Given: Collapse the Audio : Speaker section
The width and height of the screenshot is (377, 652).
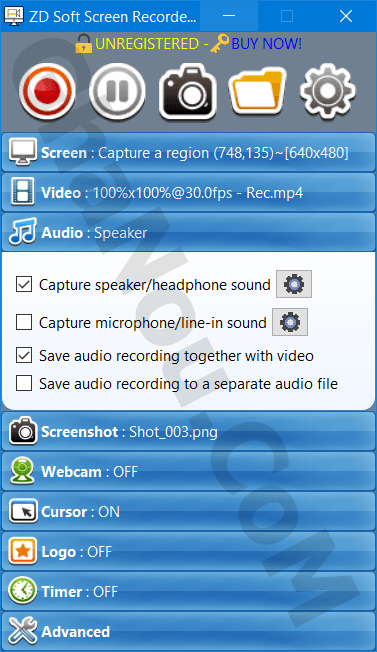Looking at the screenshot, I should tap(188, 232).
